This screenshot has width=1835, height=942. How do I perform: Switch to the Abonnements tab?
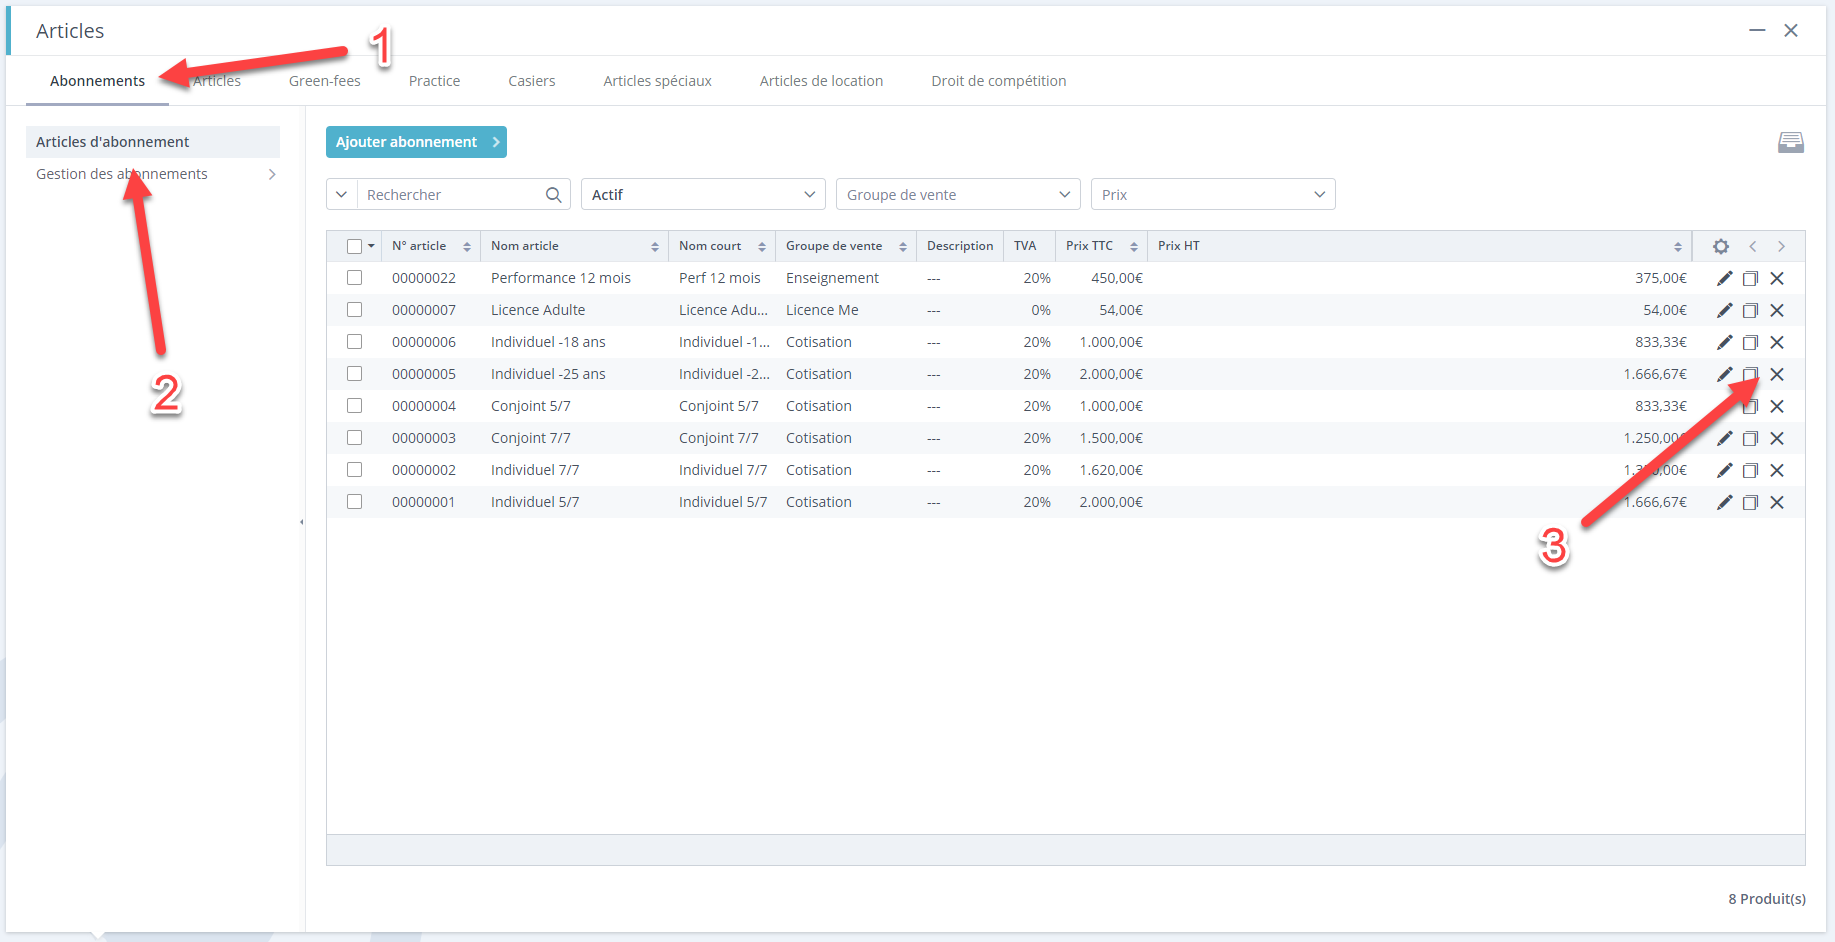[97, 81]
